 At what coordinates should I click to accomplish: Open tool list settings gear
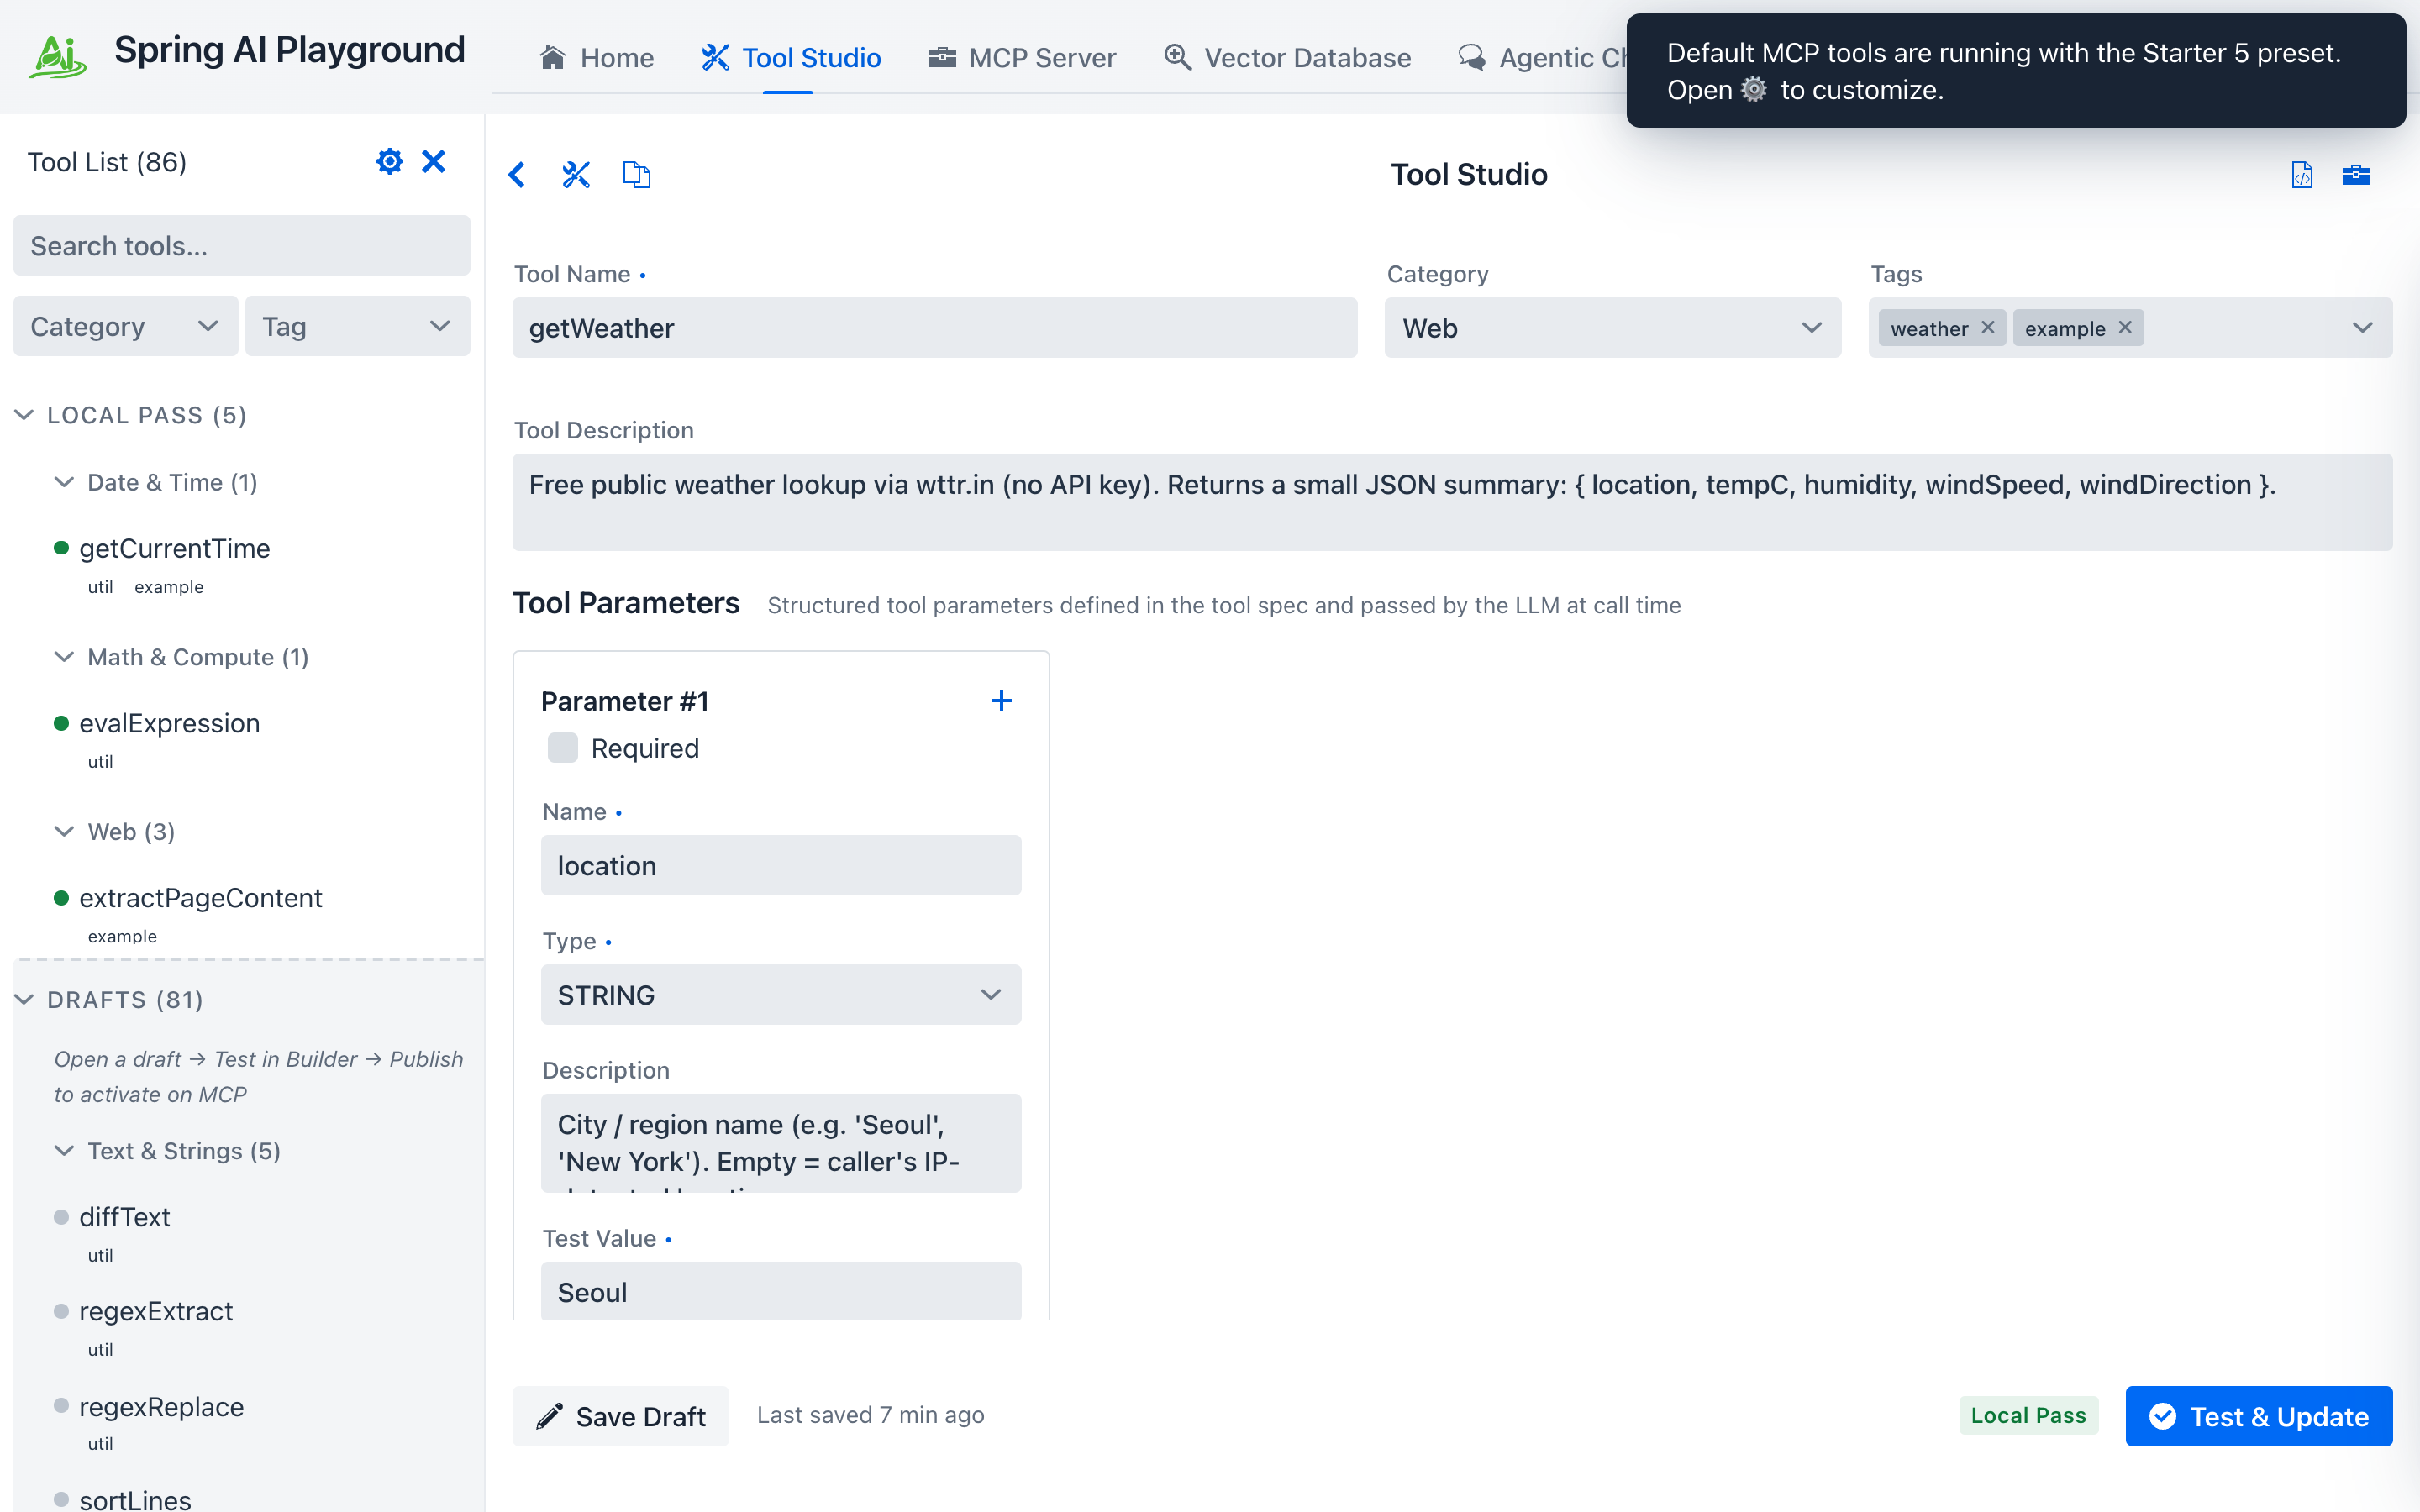tap(389, 161)
